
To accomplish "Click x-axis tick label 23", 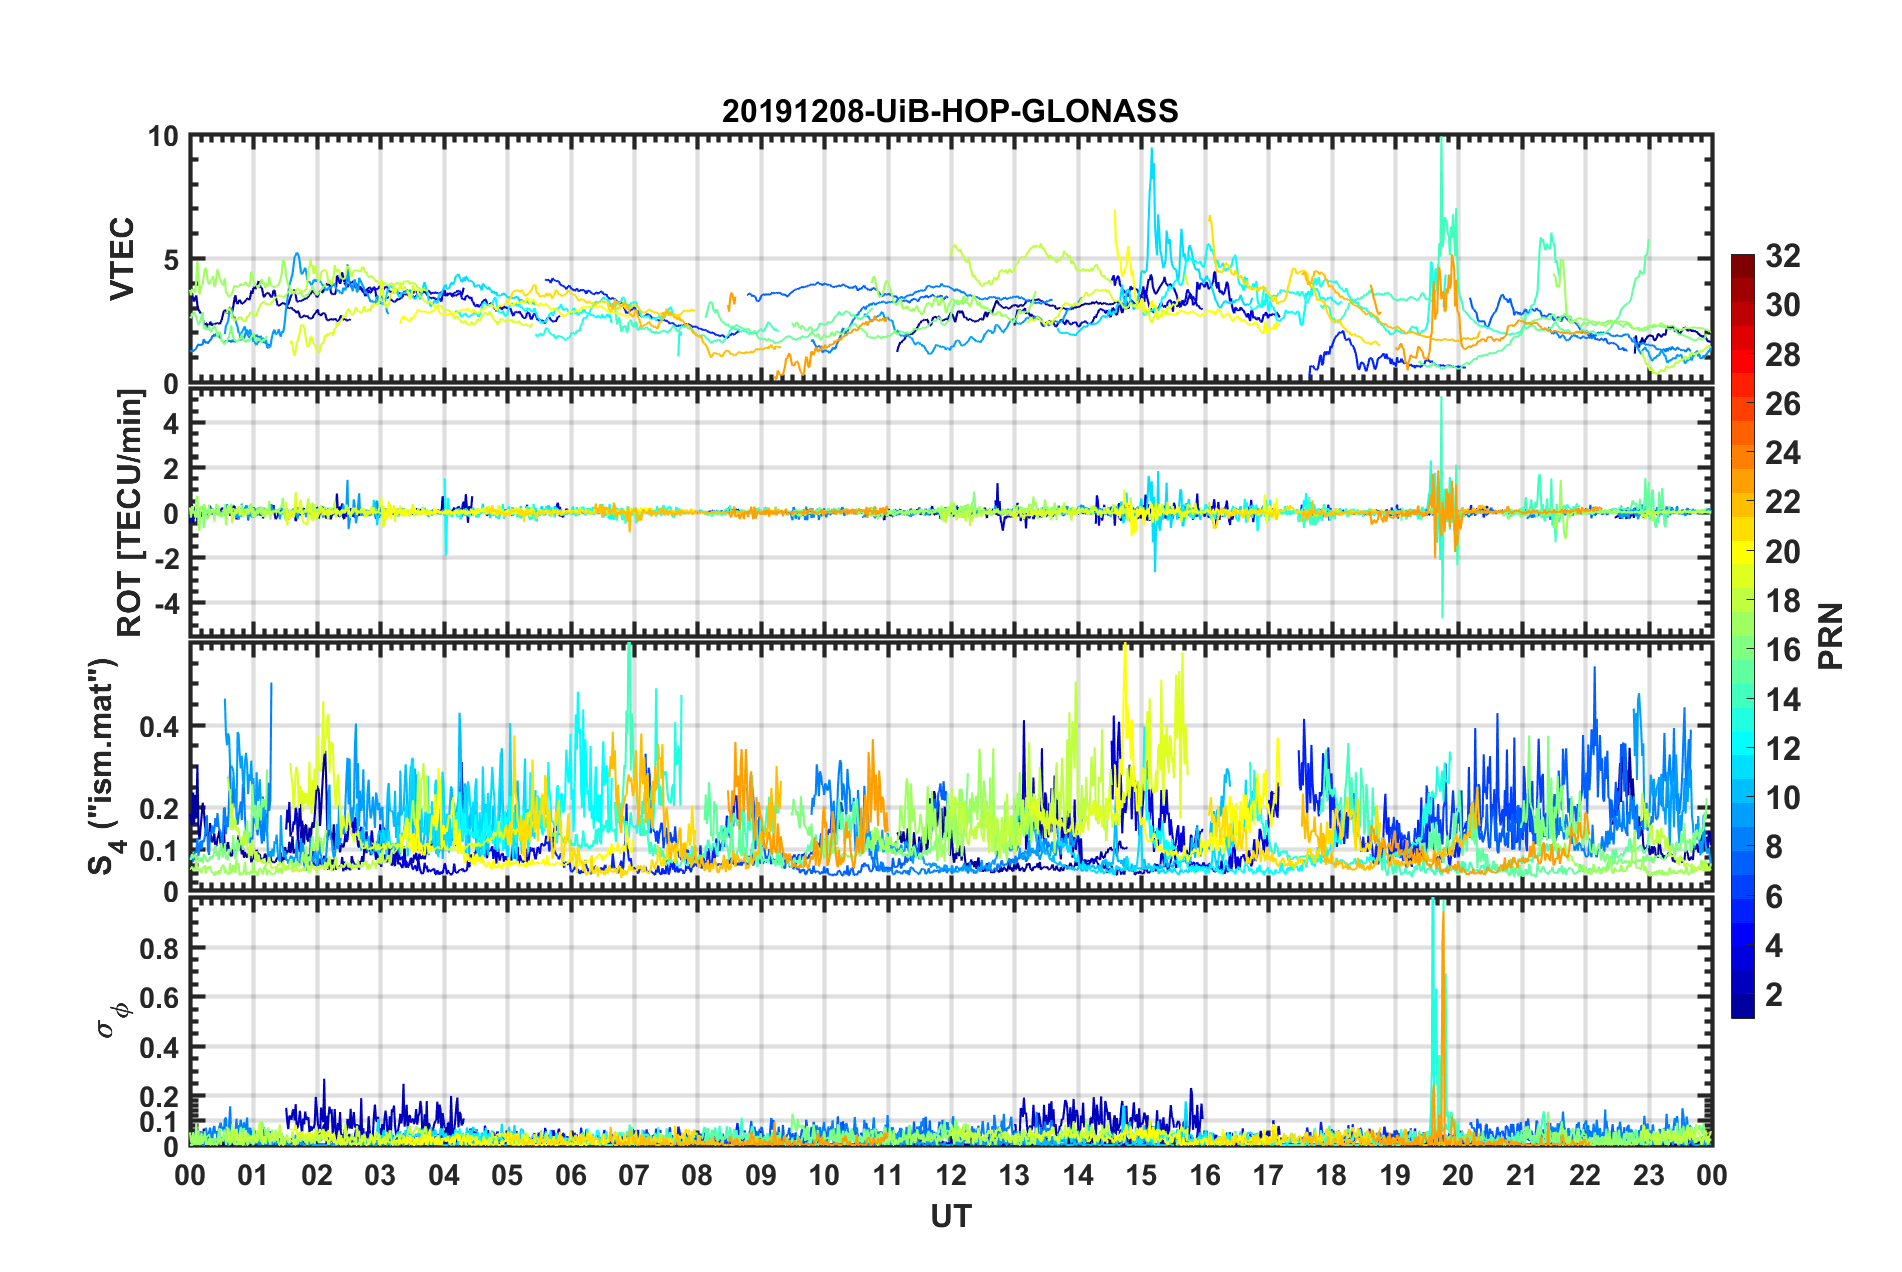I will 1649,1175.
